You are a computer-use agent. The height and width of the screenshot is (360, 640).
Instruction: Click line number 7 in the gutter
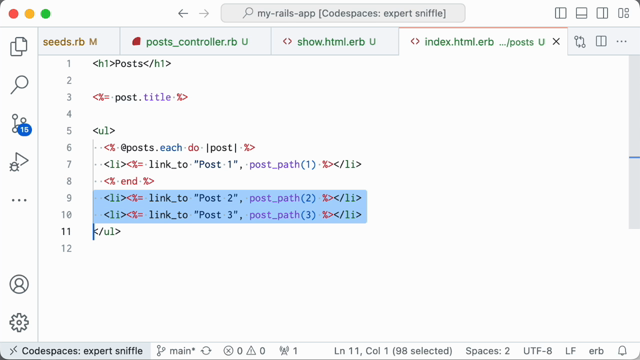point(69,164)
